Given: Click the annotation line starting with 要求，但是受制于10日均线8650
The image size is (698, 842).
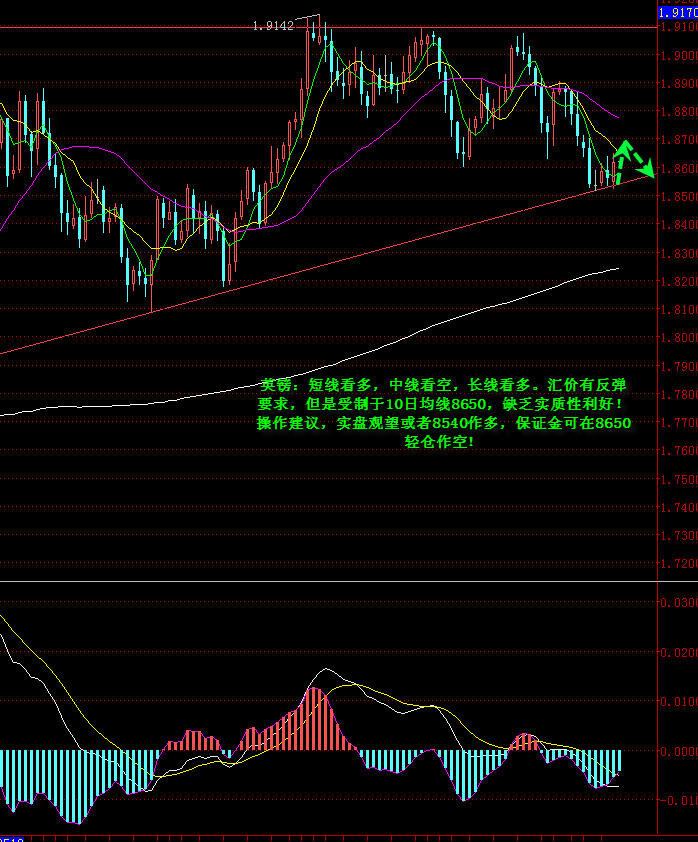Looking at the screenshot, I should tap(441, 404).
